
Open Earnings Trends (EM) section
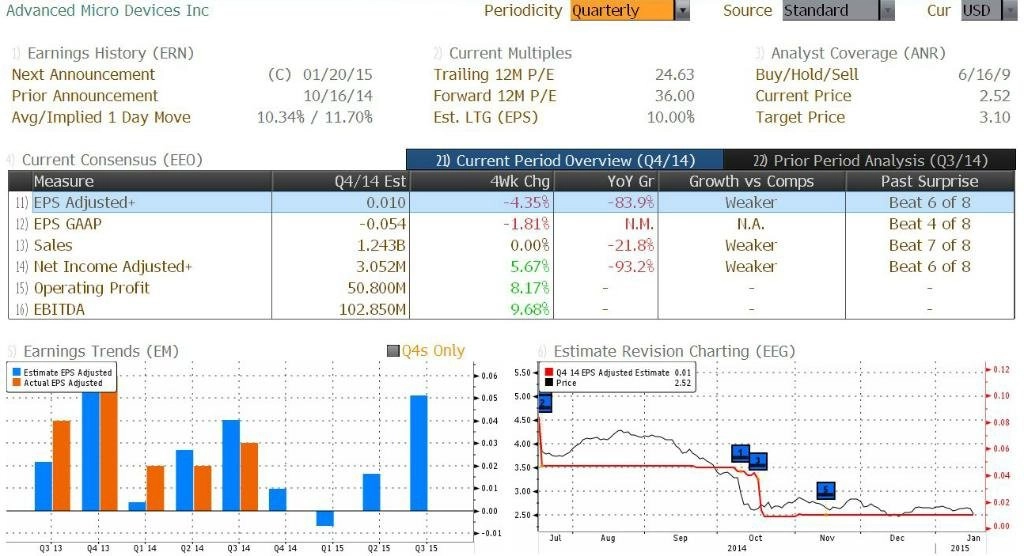101,351
